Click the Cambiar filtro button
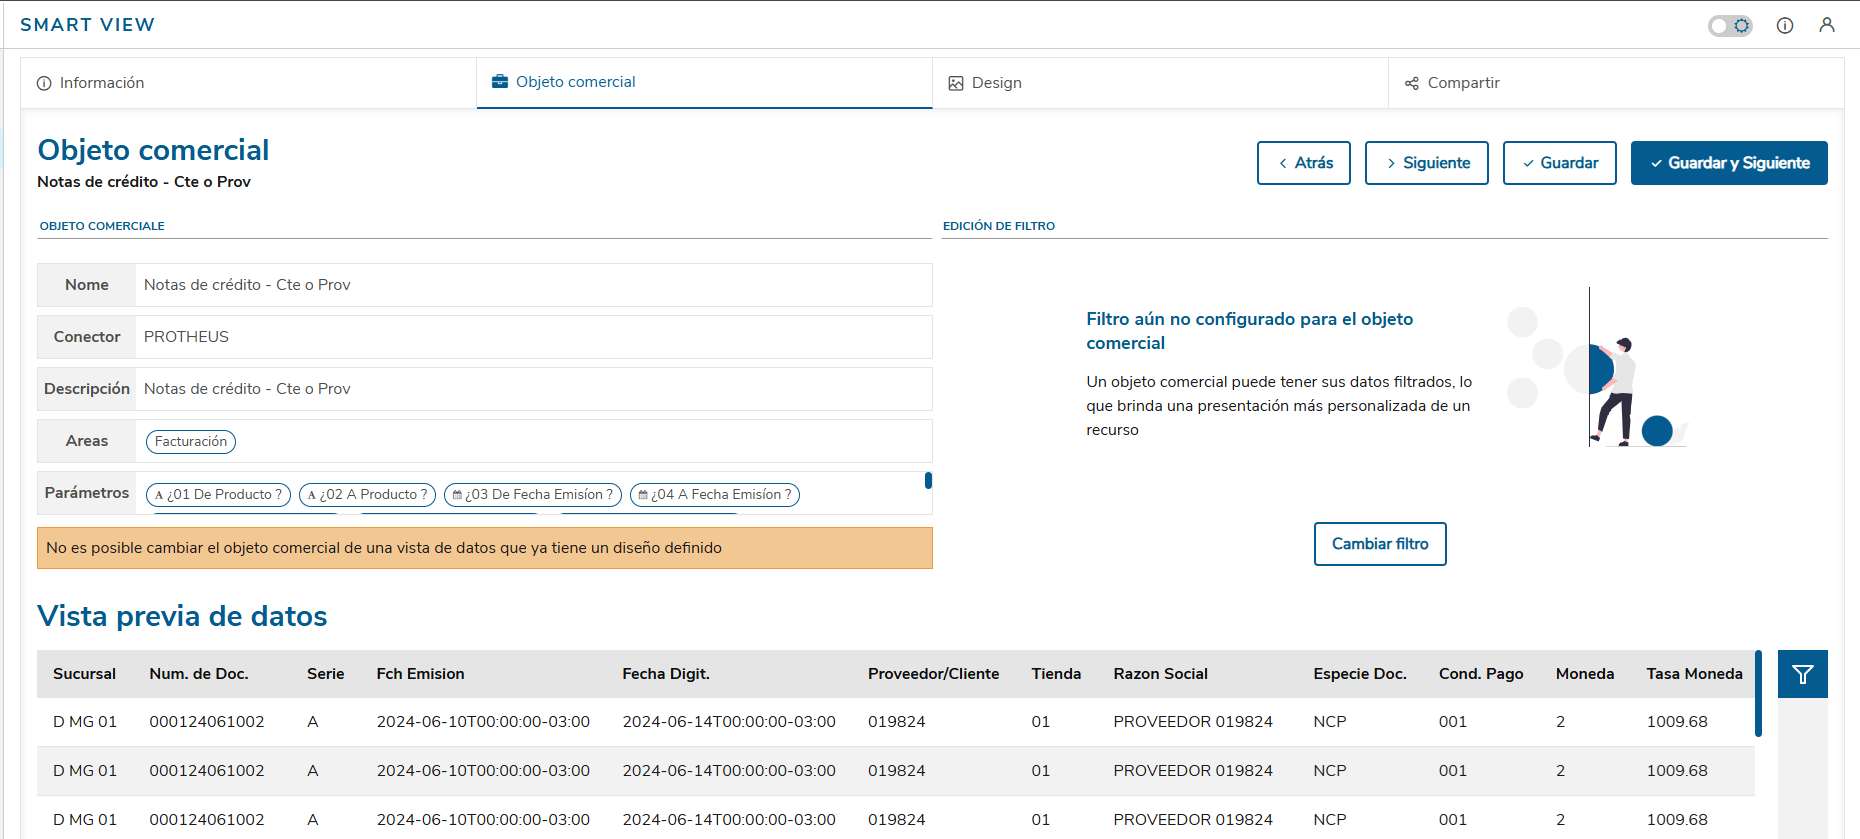1860x839 pixels. 1379,544
